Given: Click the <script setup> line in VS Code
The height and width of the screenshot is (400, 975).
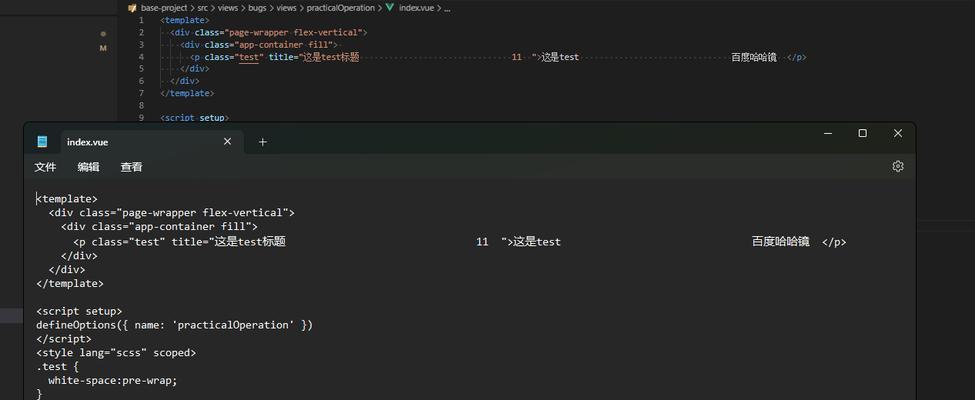Looking at the screenshot, I should tap(195, 118).
